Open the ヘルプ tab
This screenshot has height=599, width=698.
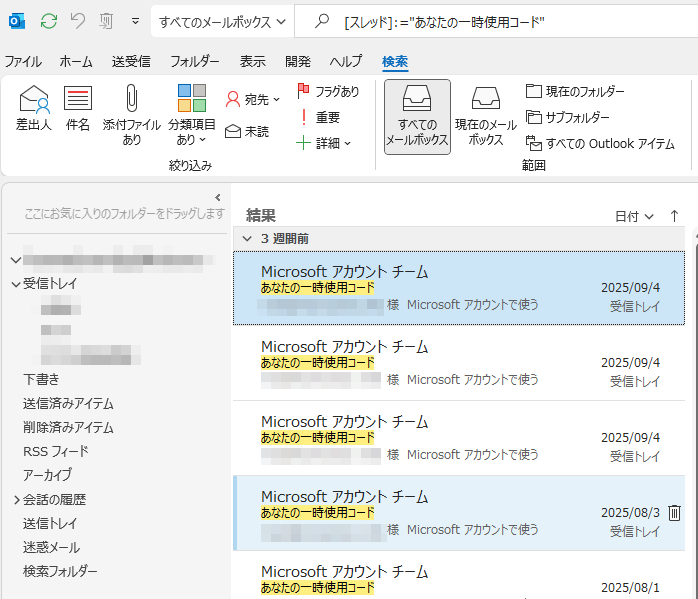point(346,61)
